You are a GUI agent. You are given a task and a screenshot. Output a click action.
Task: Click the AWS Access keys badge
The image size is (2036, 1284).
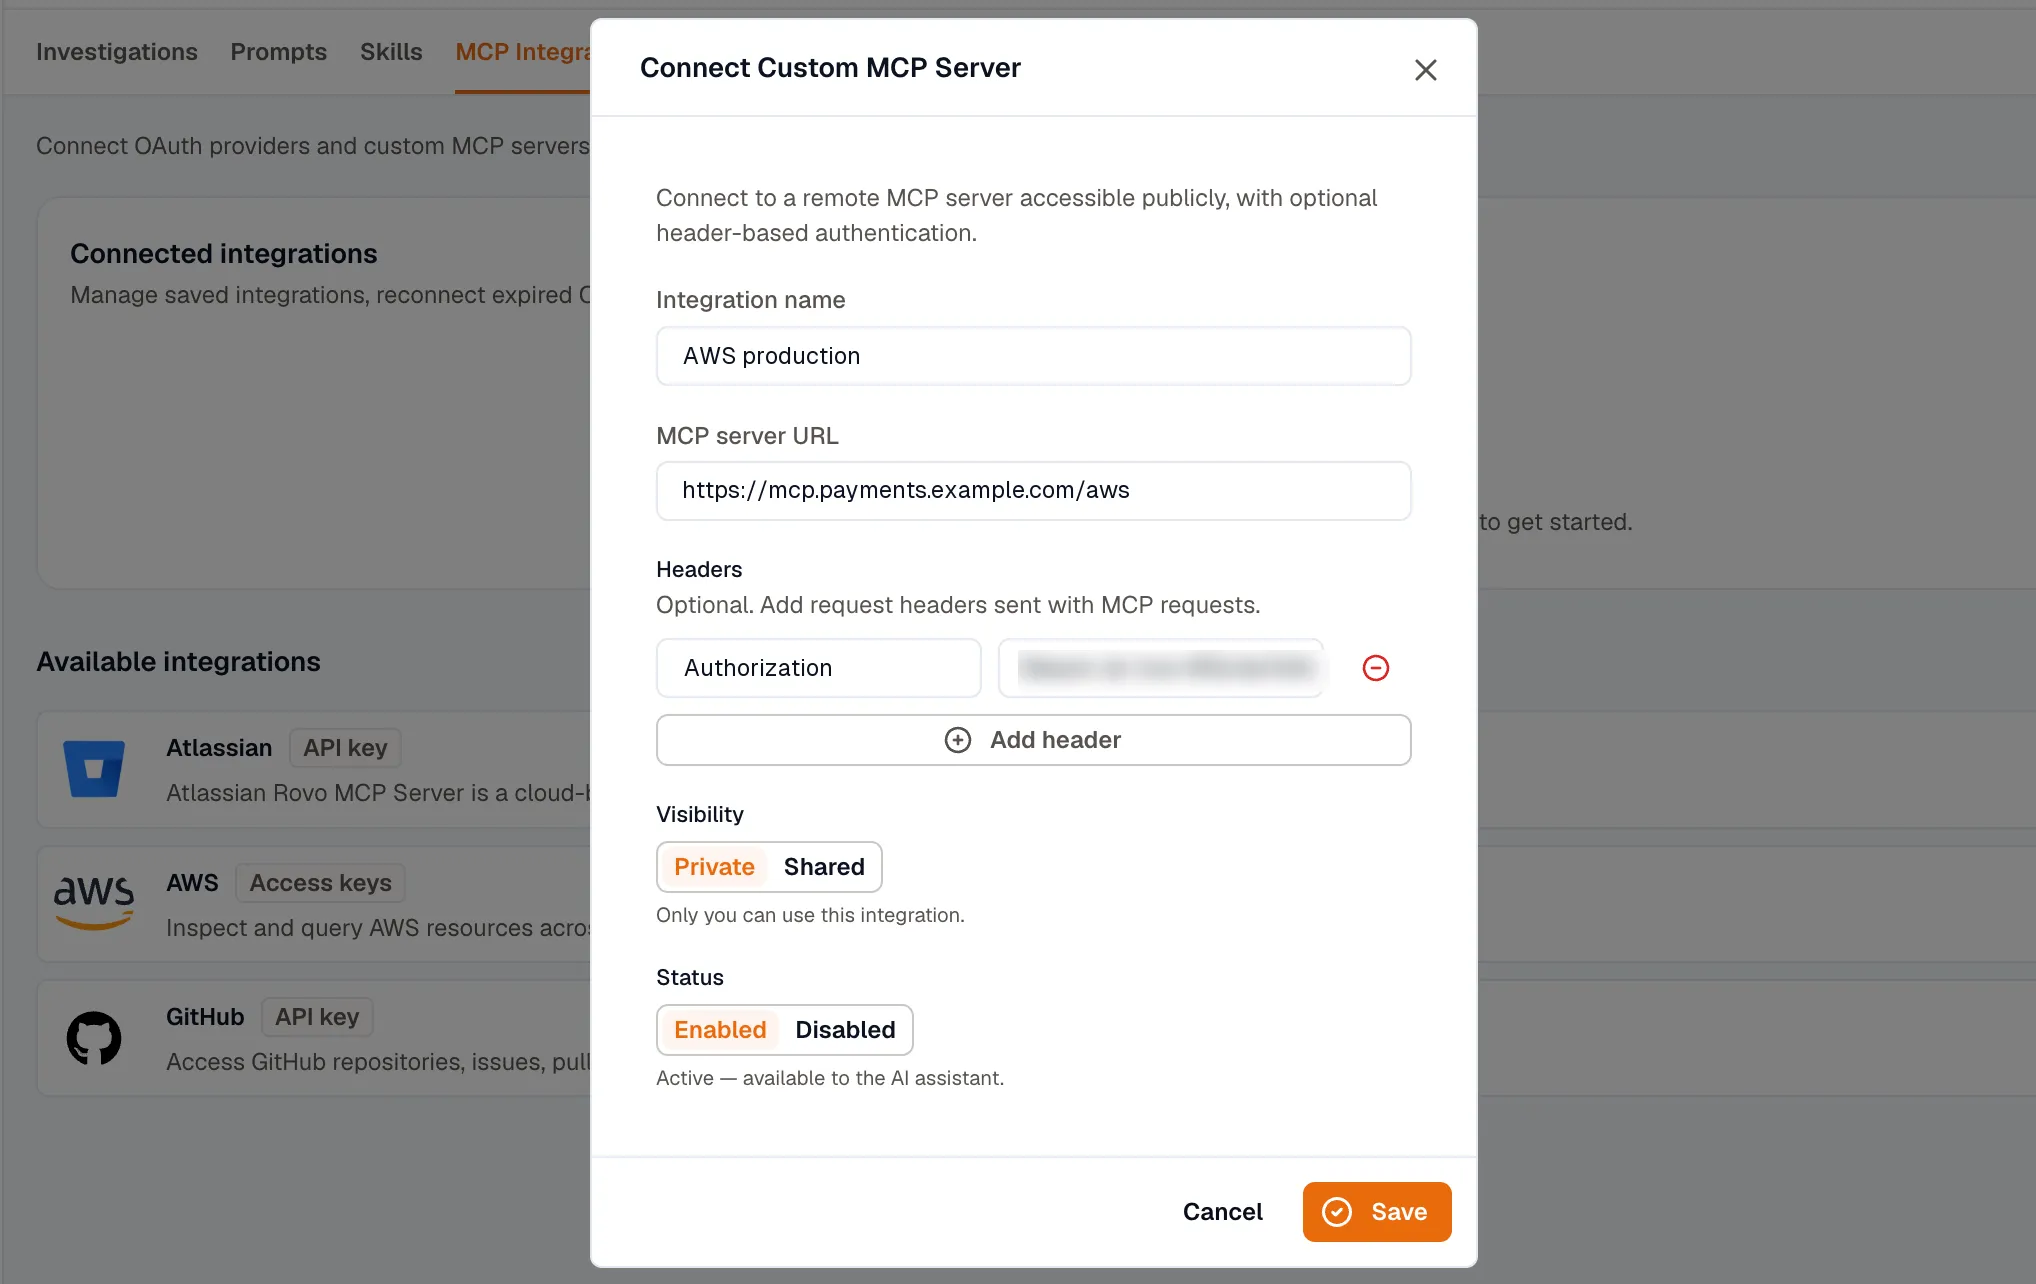point(320,883)
